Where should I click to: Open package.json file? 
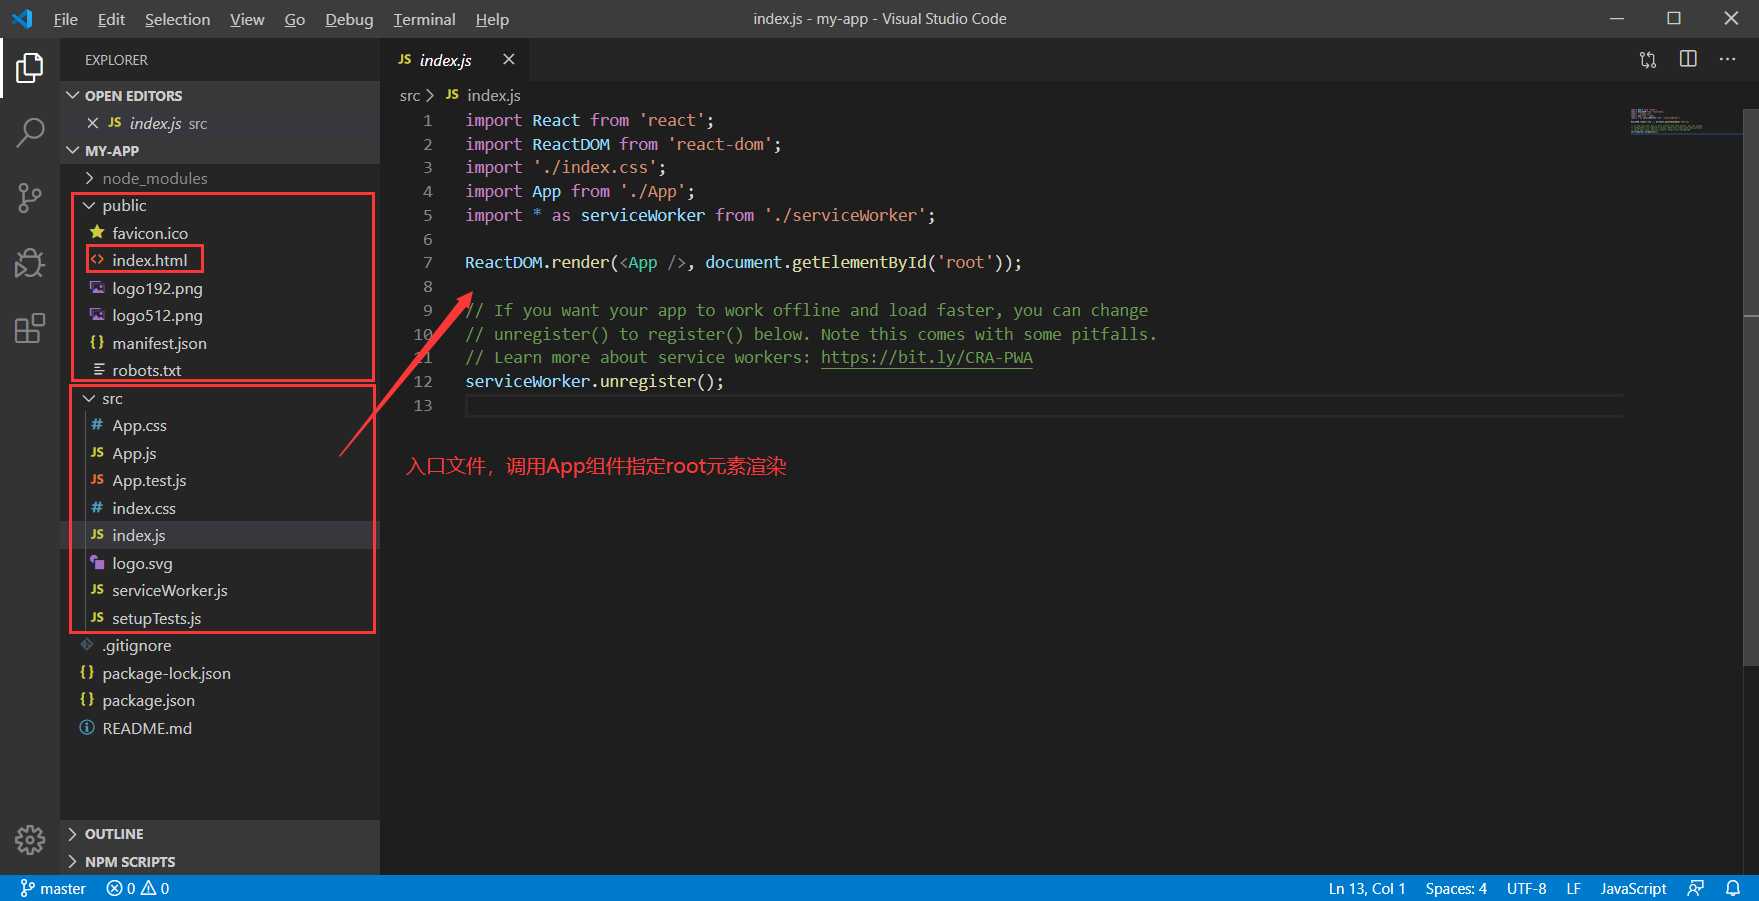(x=220, y=701)
